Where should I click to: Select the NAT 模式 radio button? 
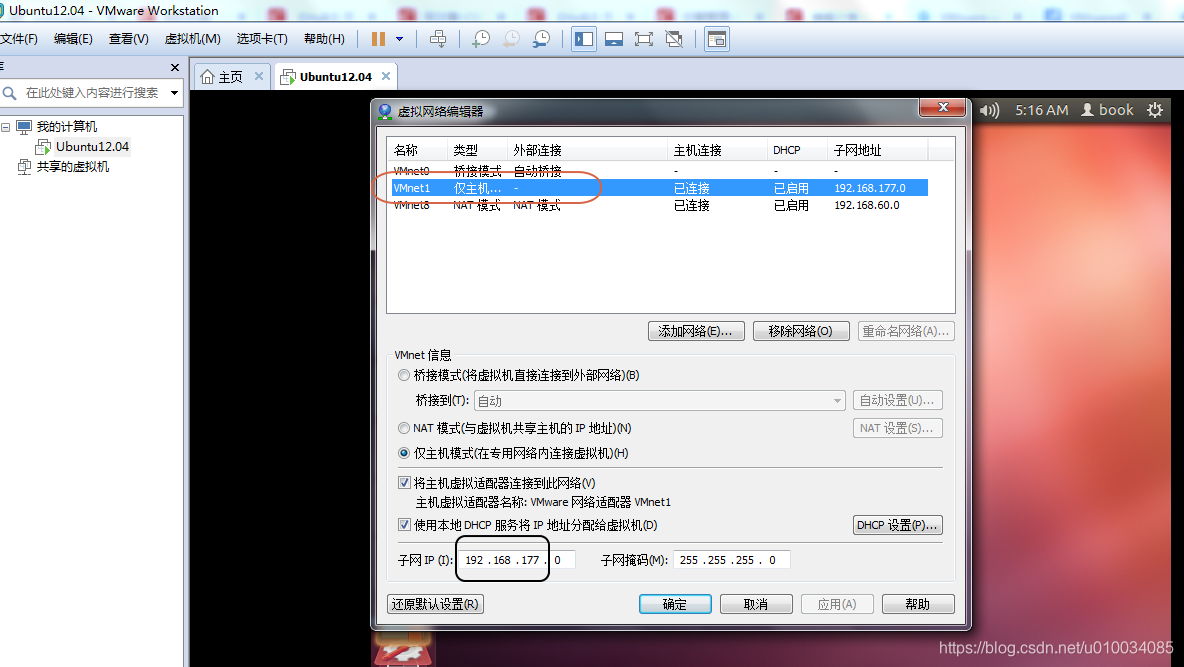tap(404, 428)
